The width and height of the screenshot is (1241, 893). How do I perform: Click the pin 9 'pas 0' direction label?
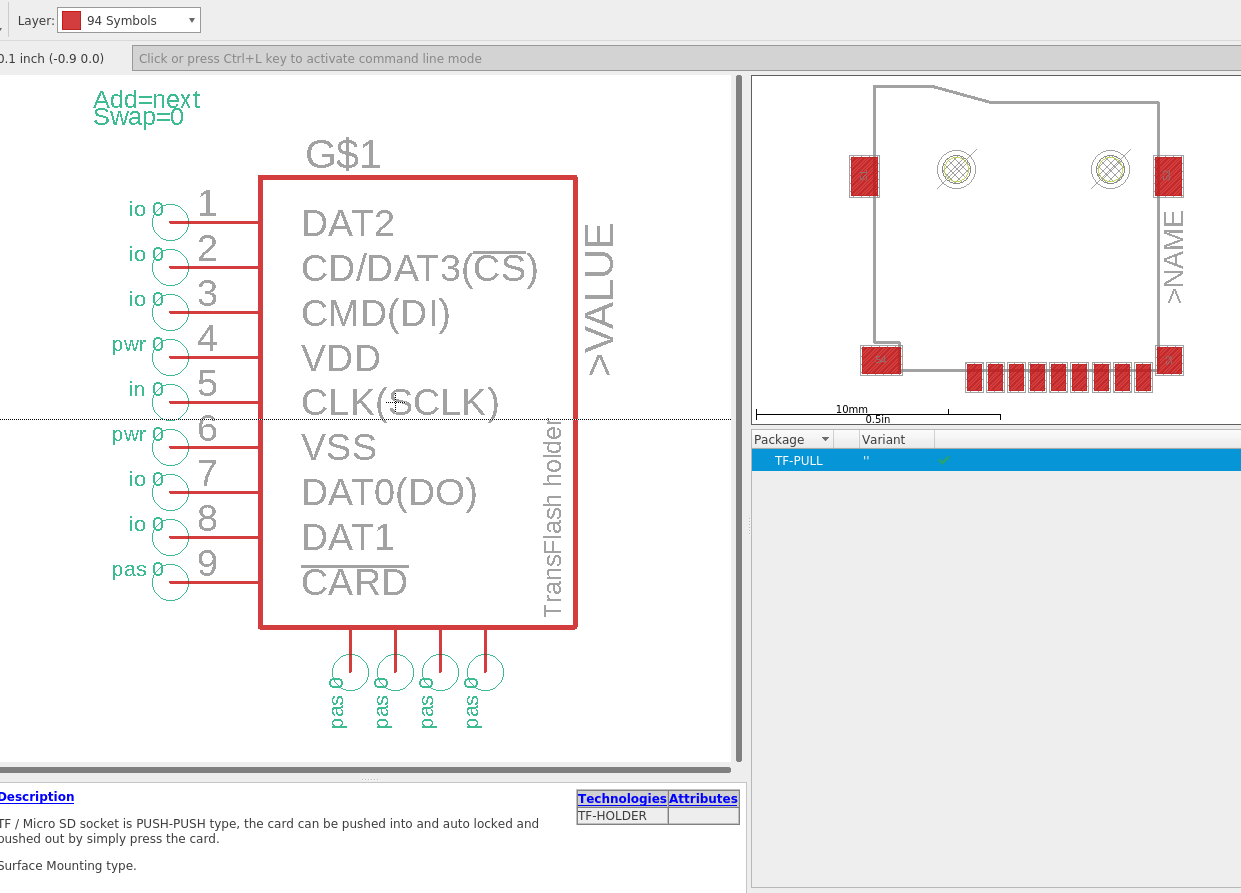138,569
